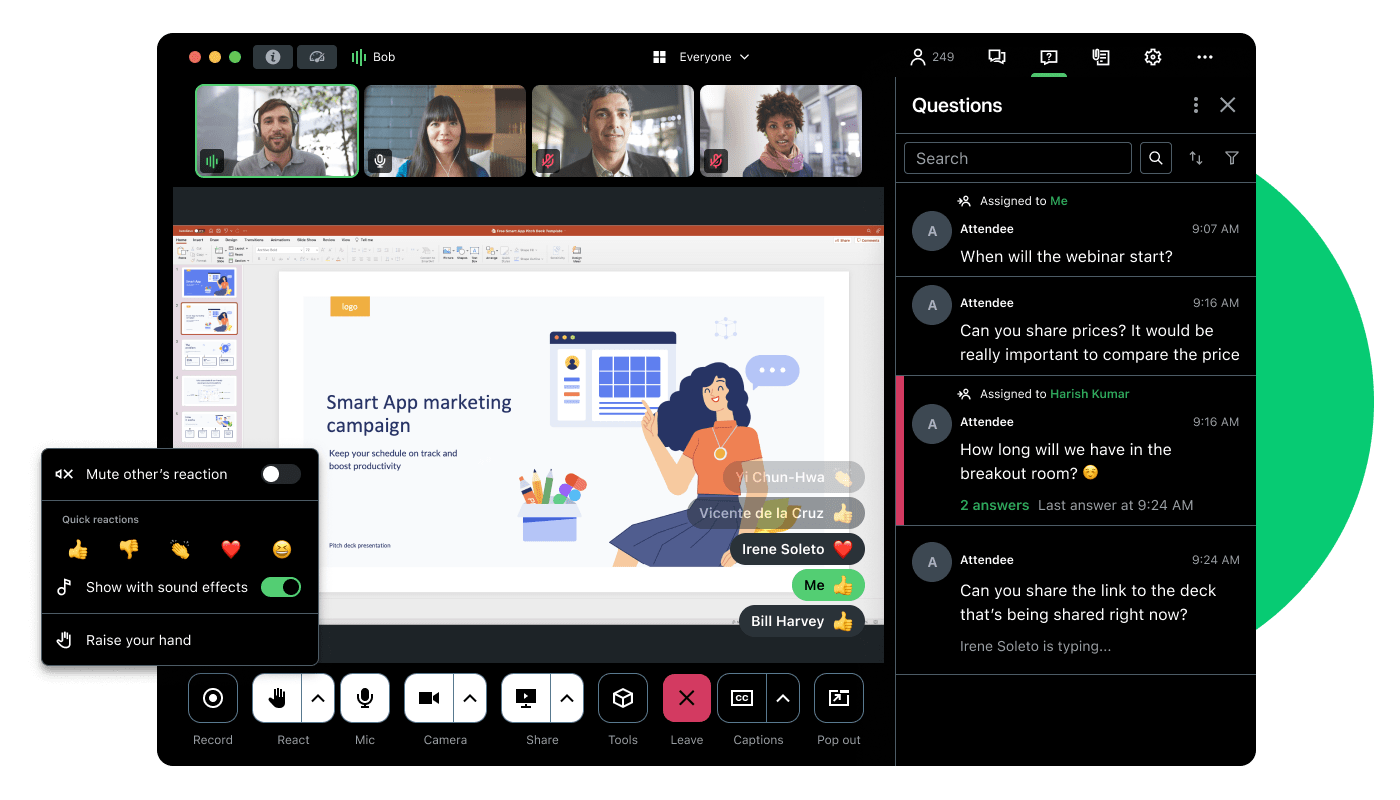The image size is (1400, 800).
Task: Click Leave to exit the meeting
Action: [x=686, y=698]
